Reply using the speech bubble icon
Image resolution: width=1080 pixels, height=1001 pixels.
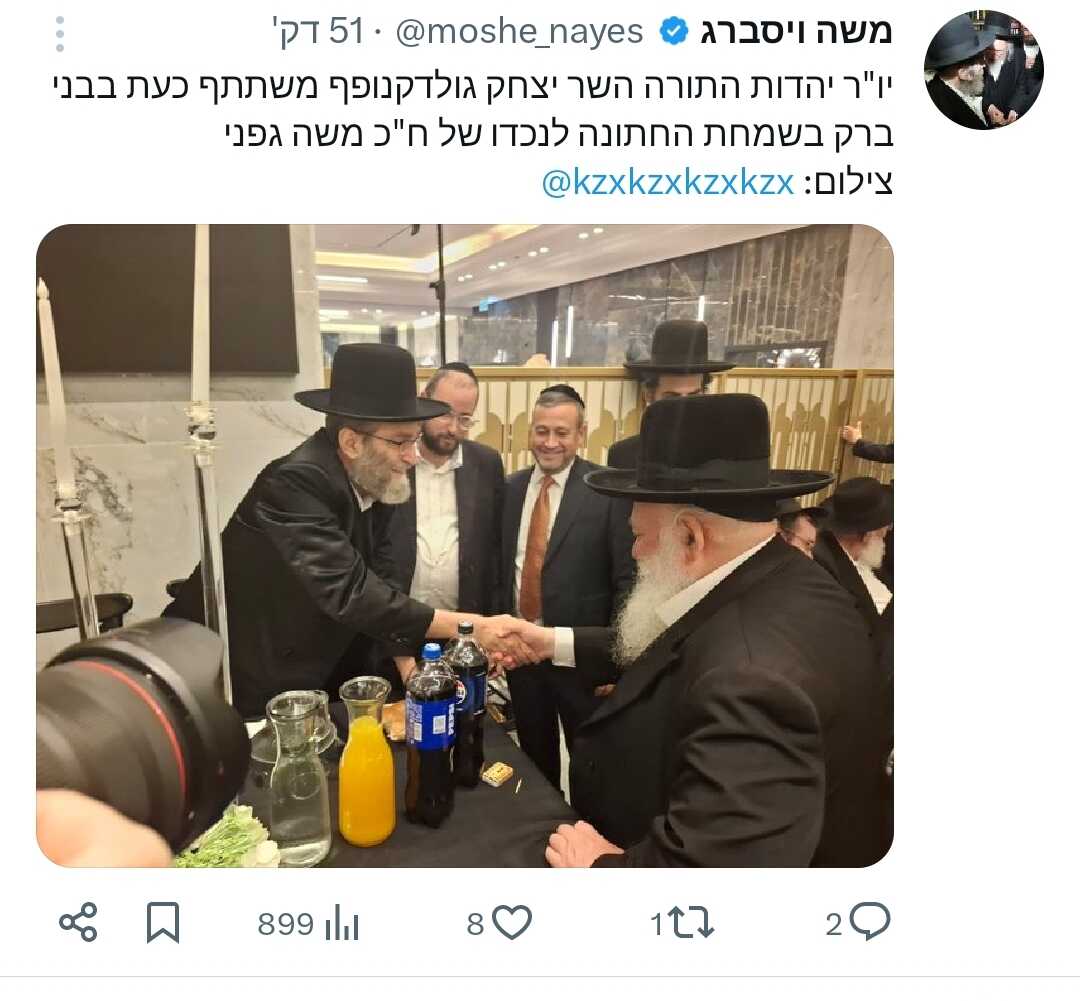tap(869, 921)
